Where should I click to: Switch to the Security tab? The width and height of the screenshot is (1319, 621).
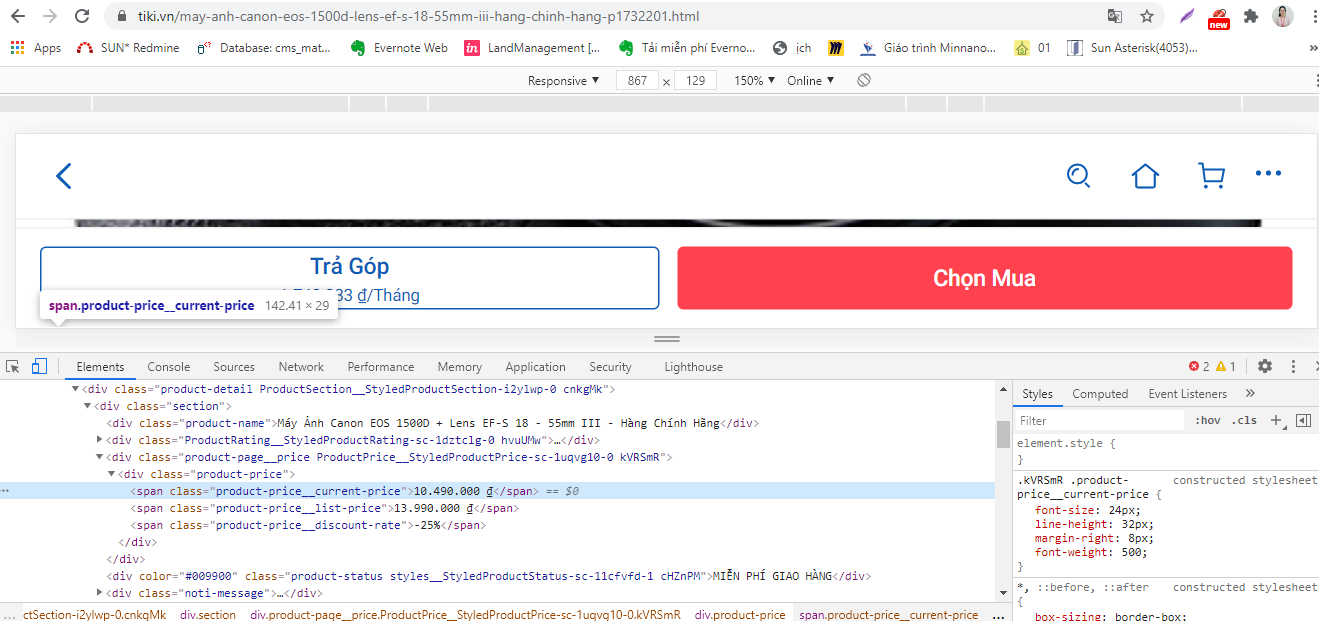click(x=610, y=367)
